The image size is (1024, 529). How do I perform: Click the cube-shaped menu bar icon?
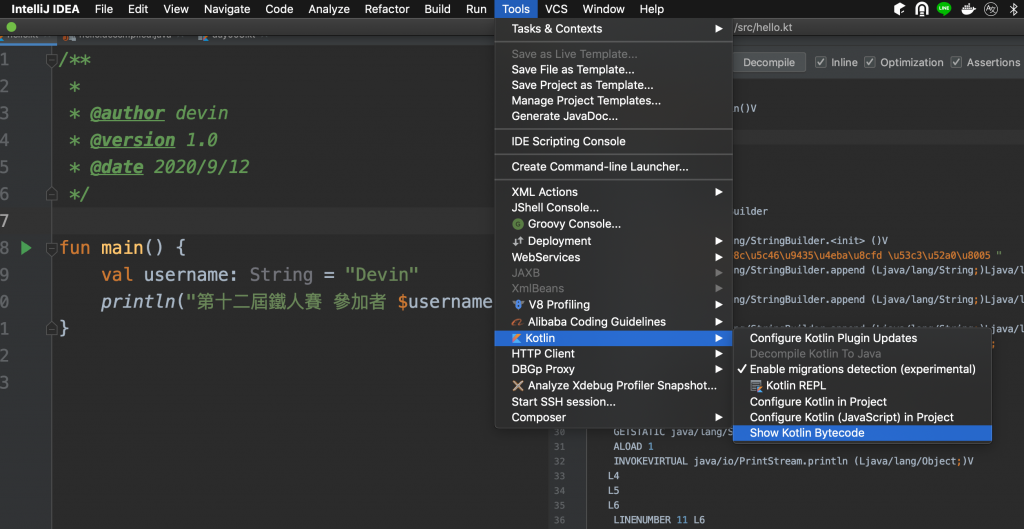pos(899,9)
